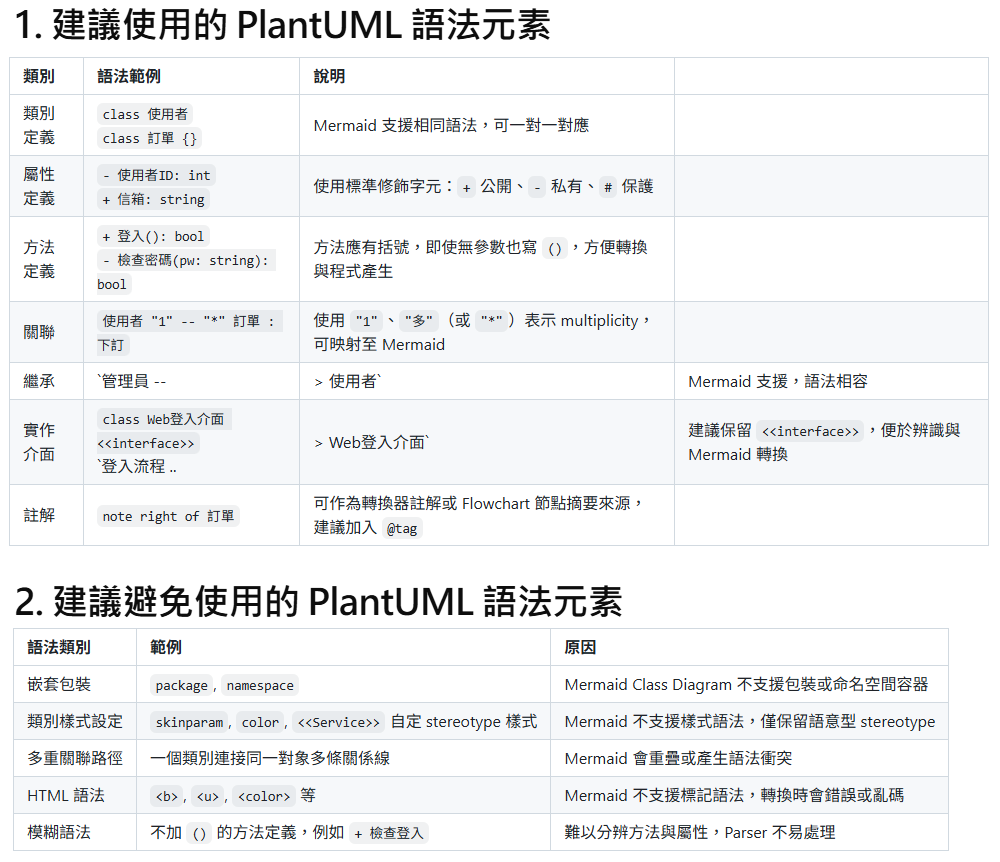
Task: Click the heading "1. 建議使用的 PlantUML 語法元素"
Action: point(282,26)
